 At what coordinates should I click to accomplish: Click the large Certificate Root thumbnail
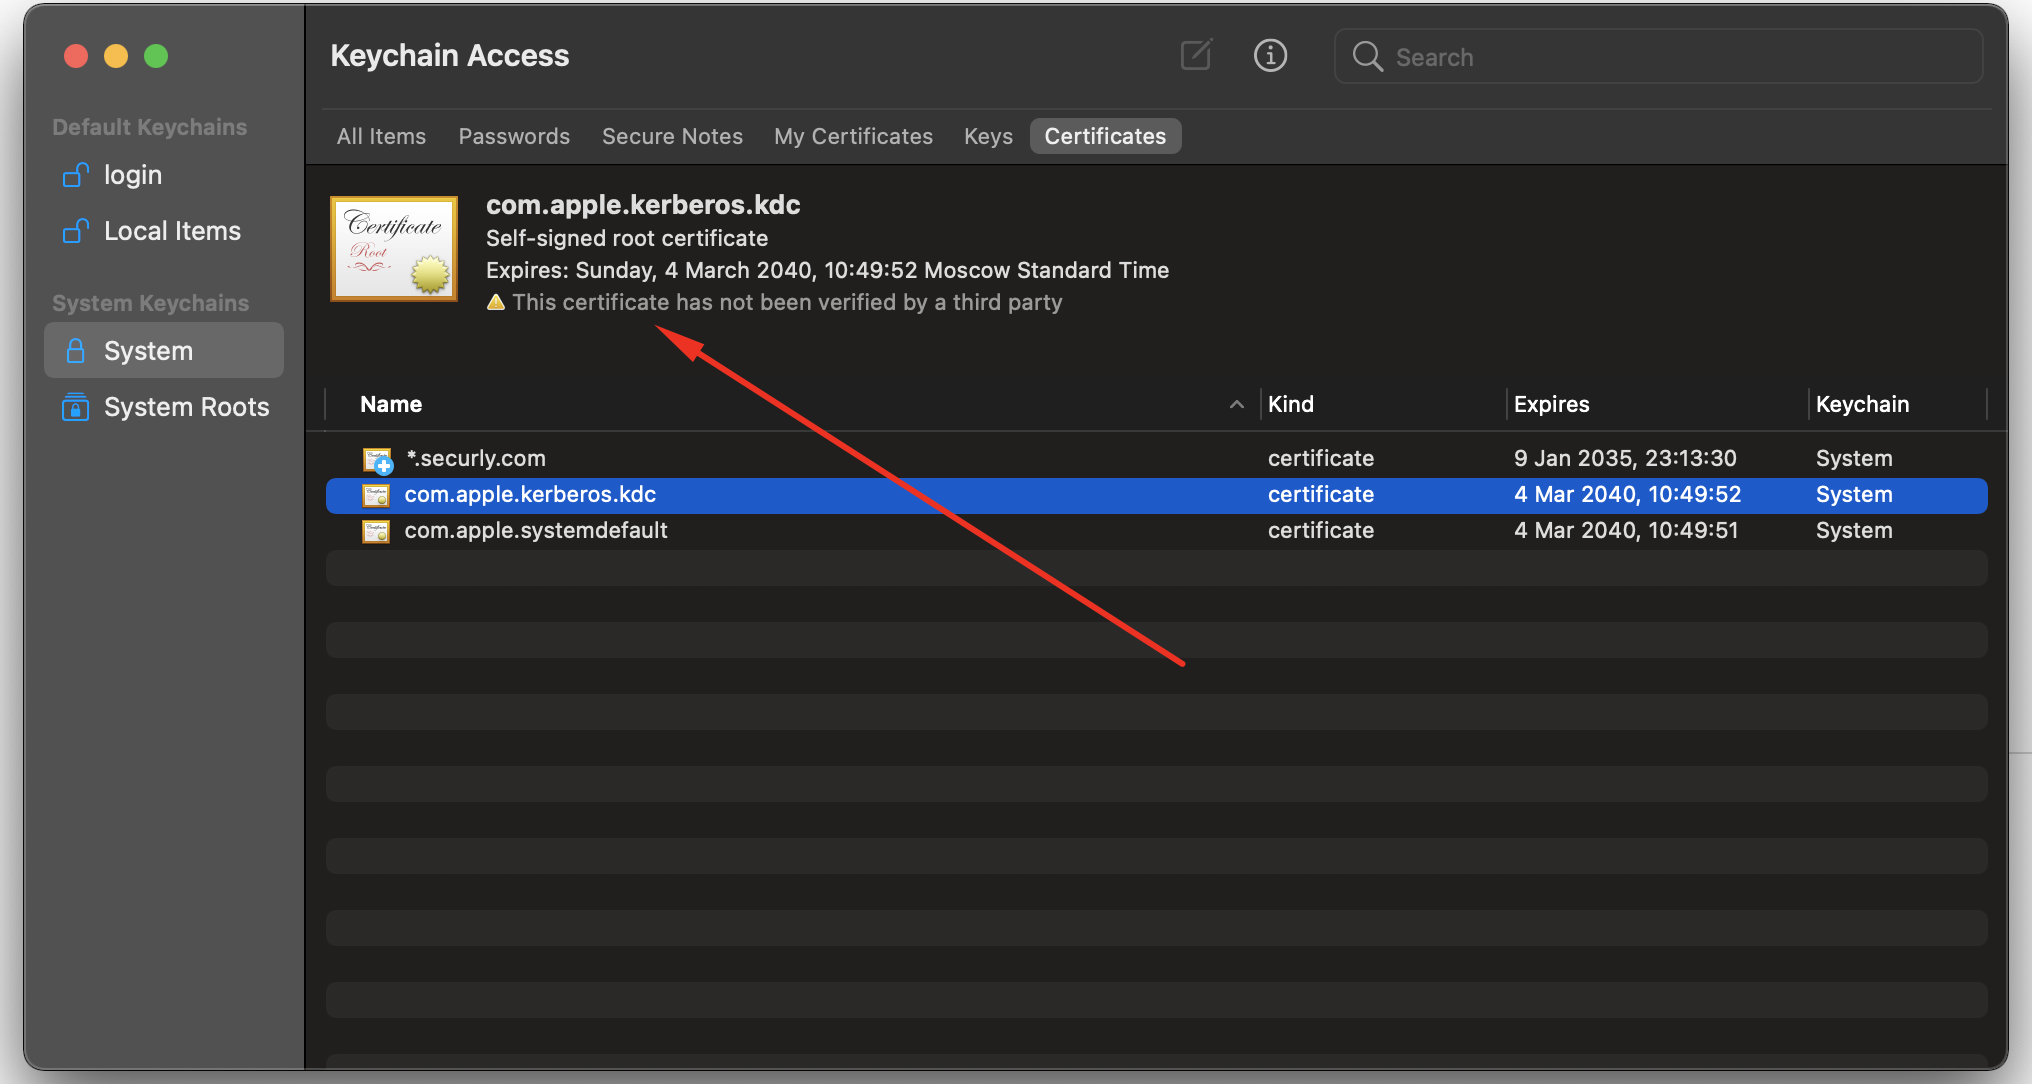pyautogui.click(x=394, y=249)
